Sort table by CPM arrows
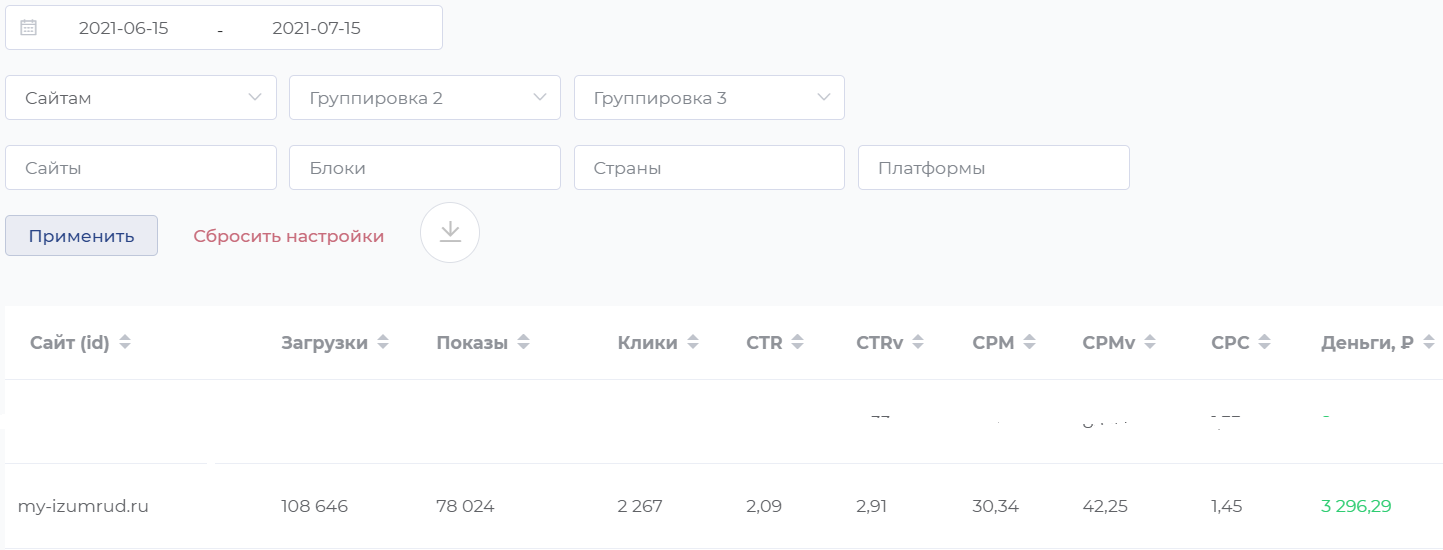Viewport: 1443px width, 550px height. pos(1029,343)
